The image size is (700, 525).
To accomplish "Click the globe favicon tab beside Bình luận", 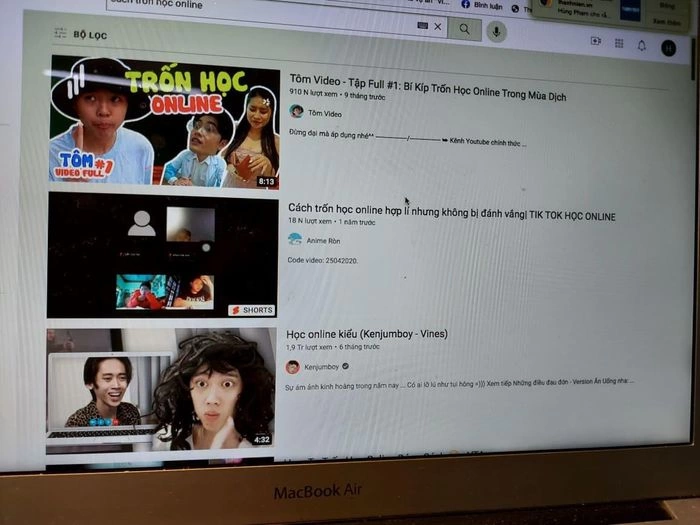I will pos(515,8).
